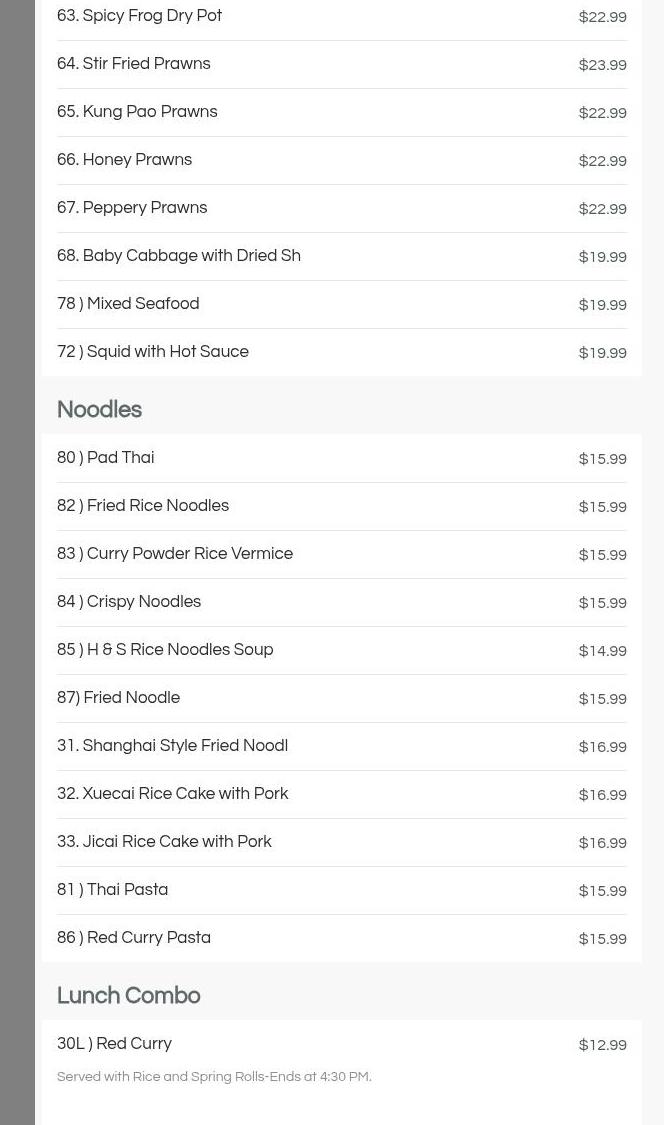
Task: Click the Noodles section heading
Action: (100, 409)
